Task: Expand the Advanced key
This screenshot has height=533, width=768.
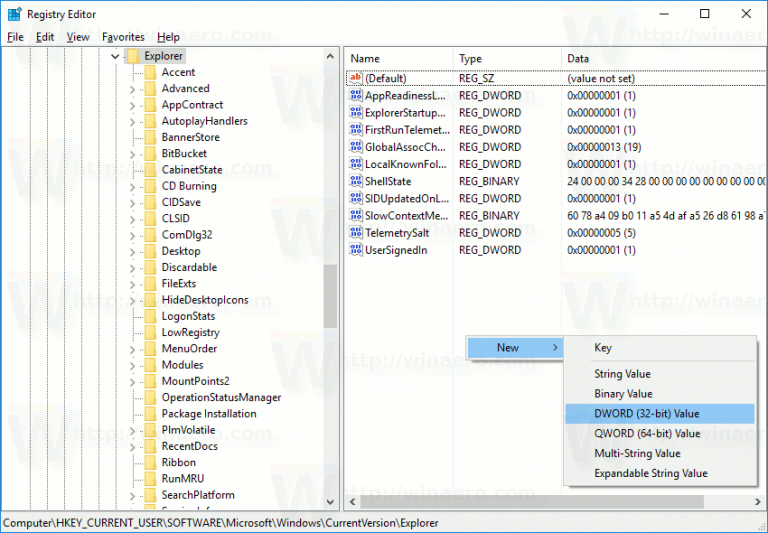Action: point(132,89)
